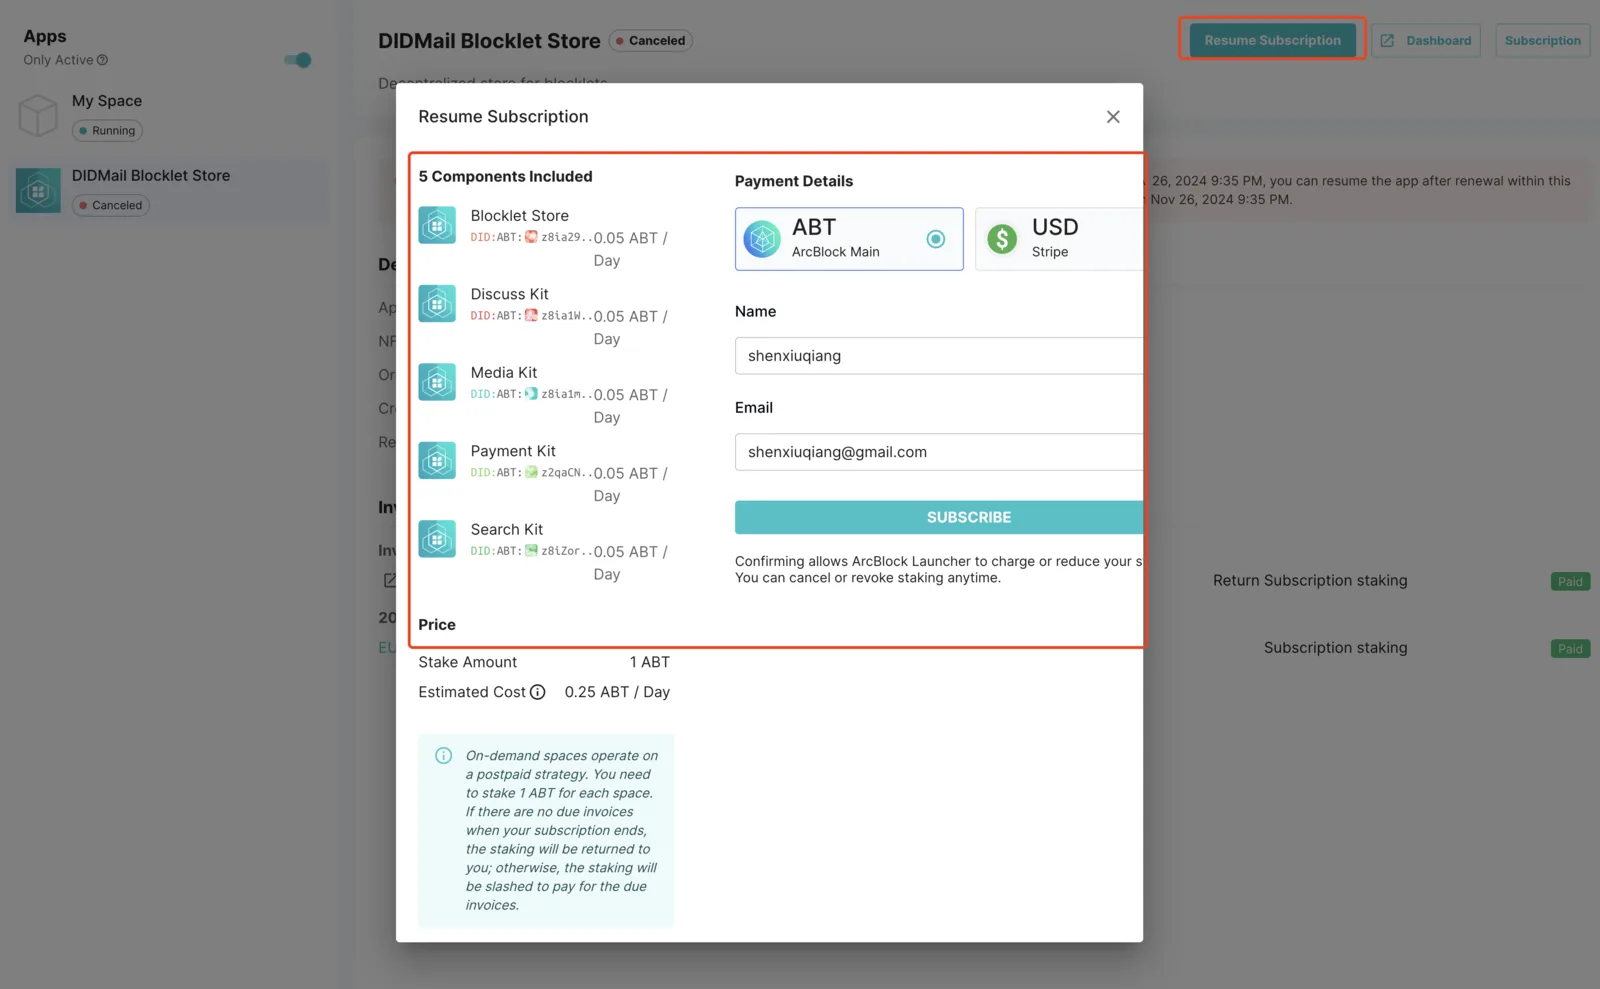
Task: Close the Resume Subscription dialog
Action: (x=1113, y=117)
